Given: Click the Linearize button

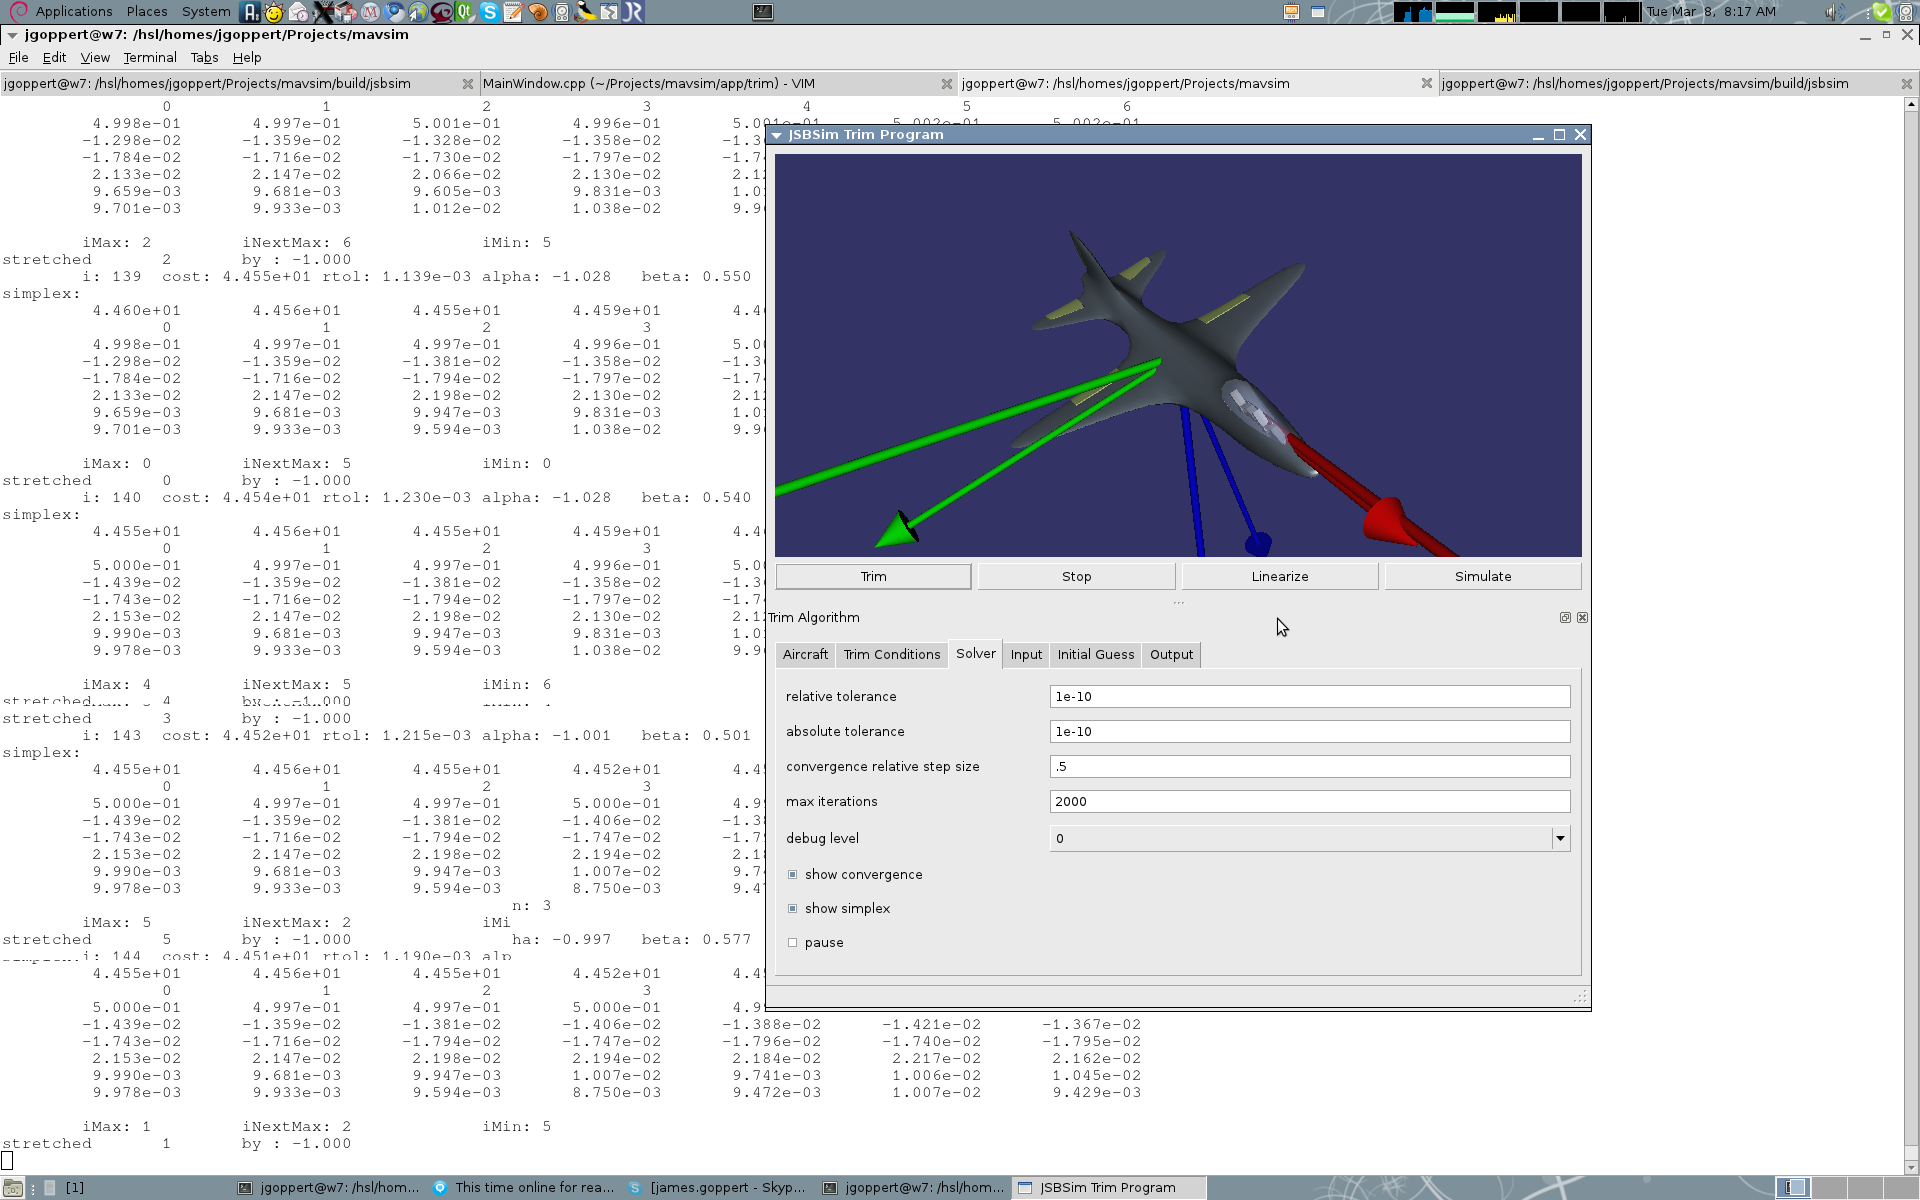Looking at the screenshot, I should click(1280, 577).
